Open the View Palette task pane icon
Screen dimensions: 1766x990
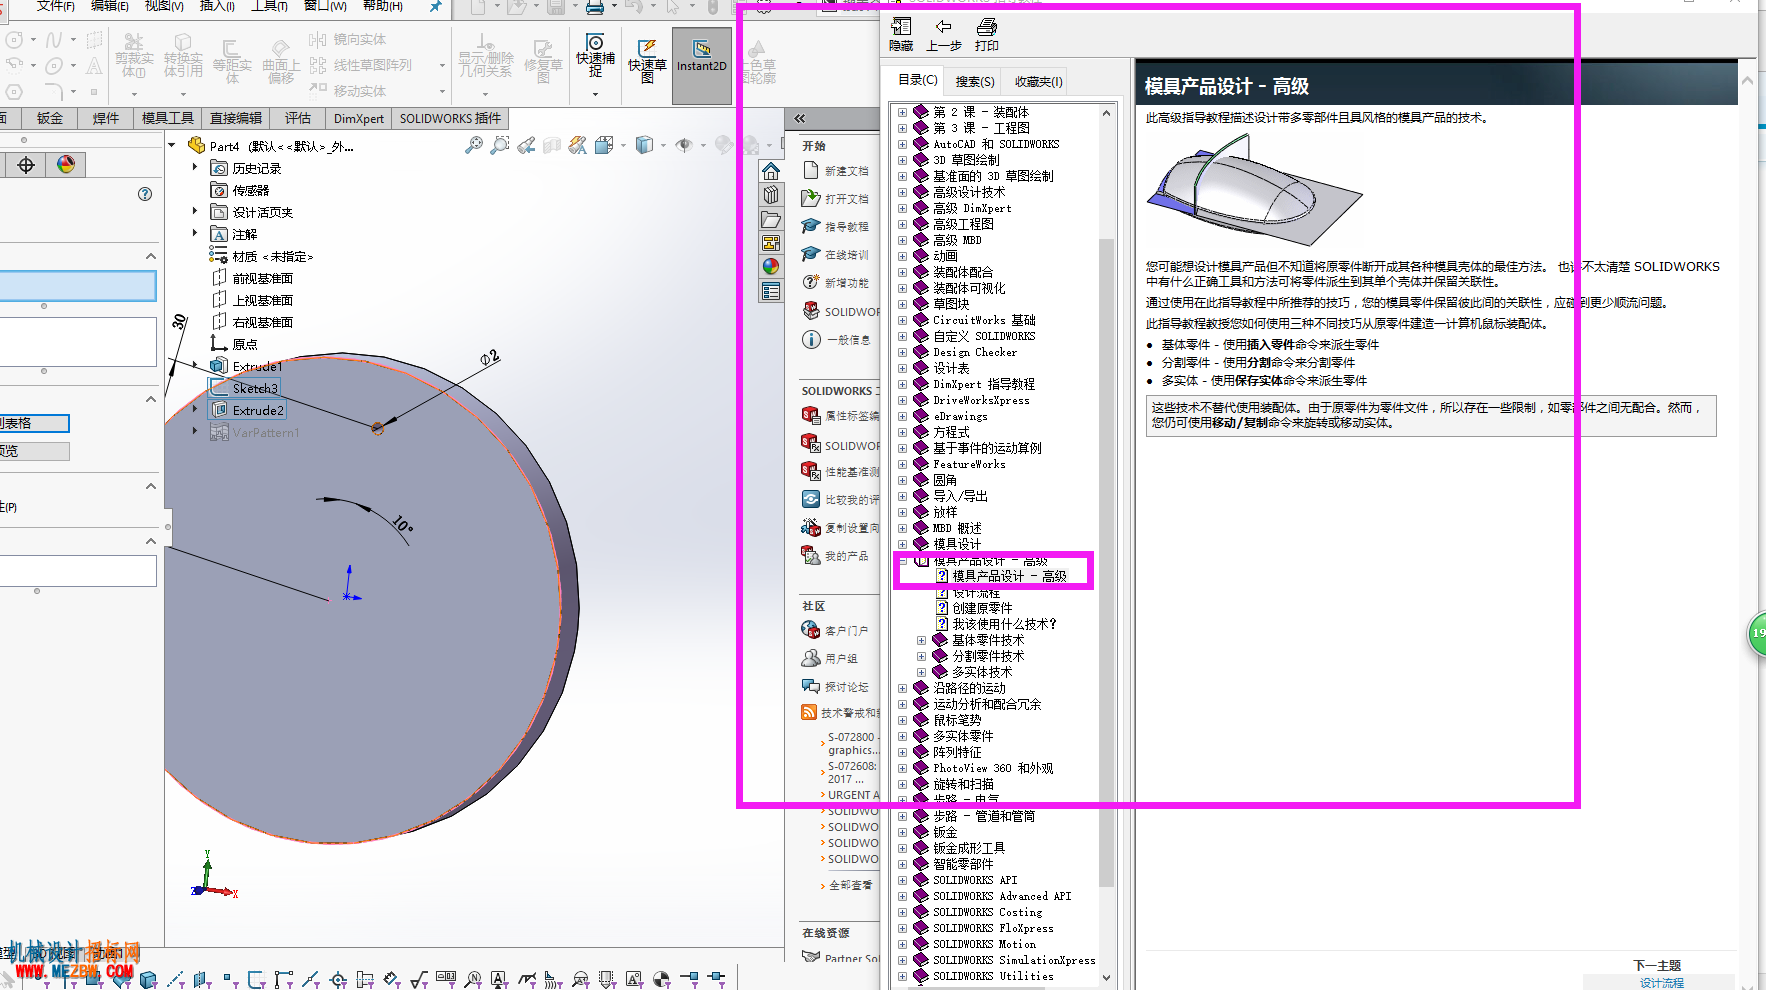770,243
